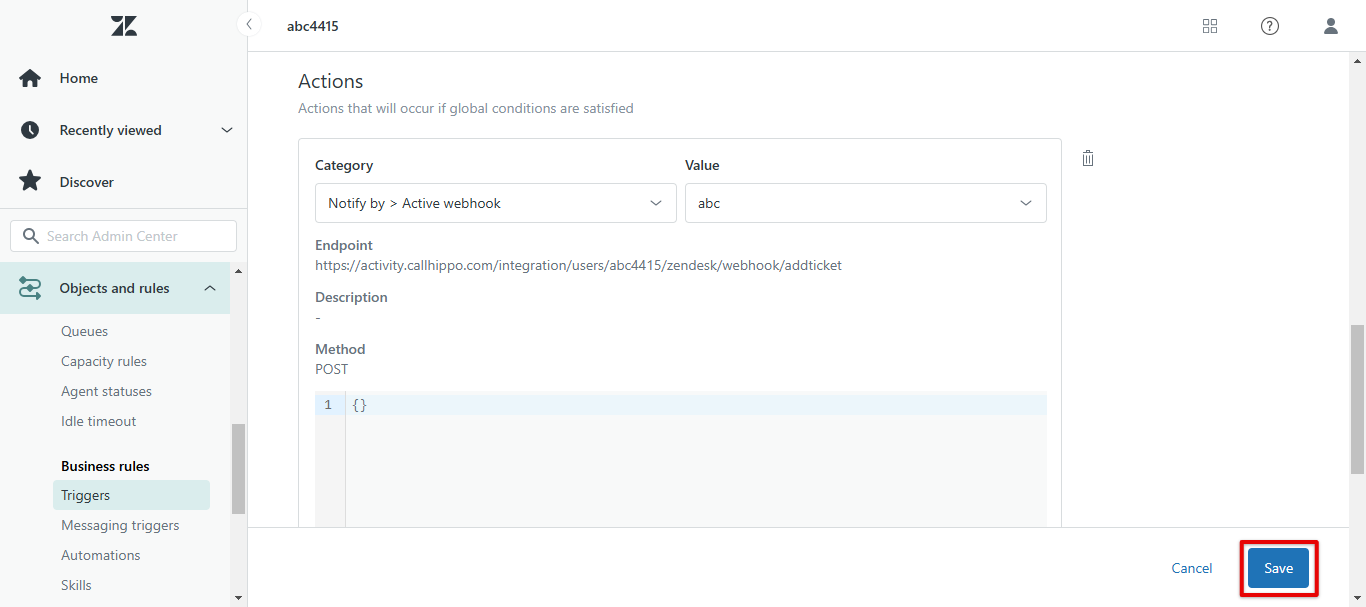Open Agent statuses page
This screenshot has height=607, width=1366.
106,391
